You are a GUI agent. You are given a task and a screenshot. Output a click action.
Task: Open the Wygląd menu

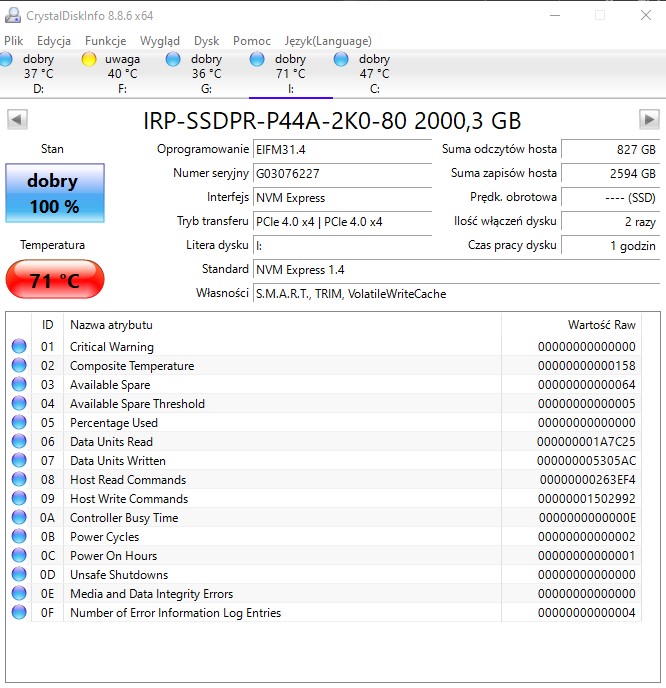tap(160, 41)
